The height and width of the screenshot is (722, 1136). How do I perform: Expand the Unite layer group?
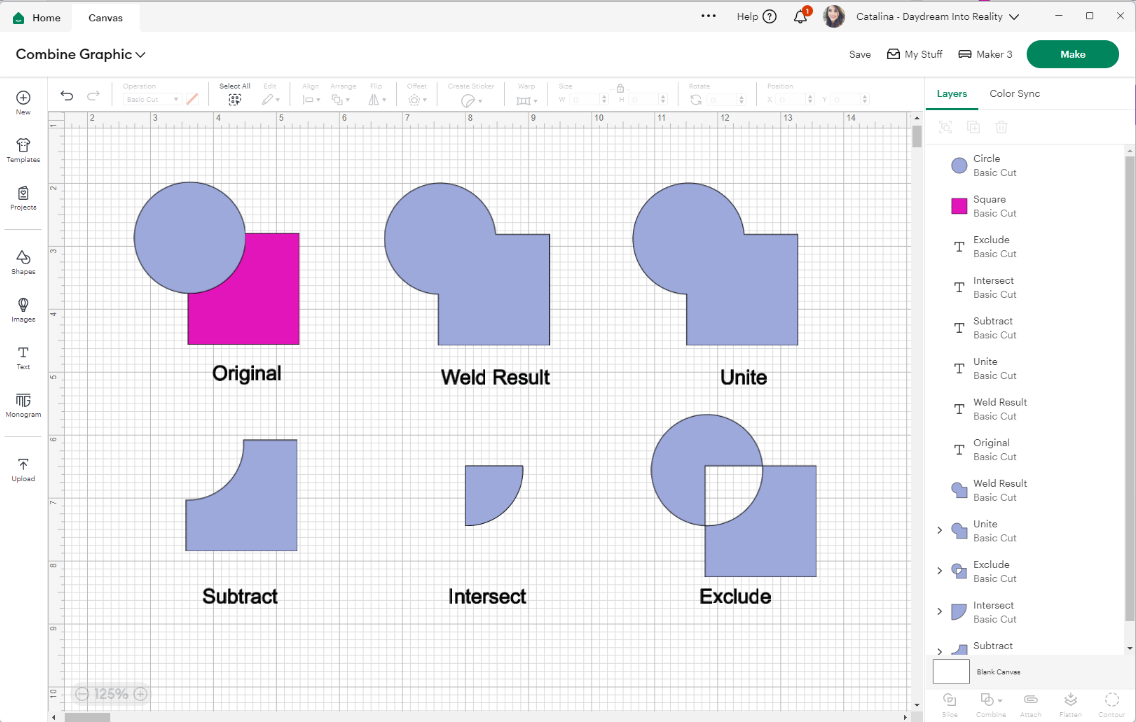point(940,530)
